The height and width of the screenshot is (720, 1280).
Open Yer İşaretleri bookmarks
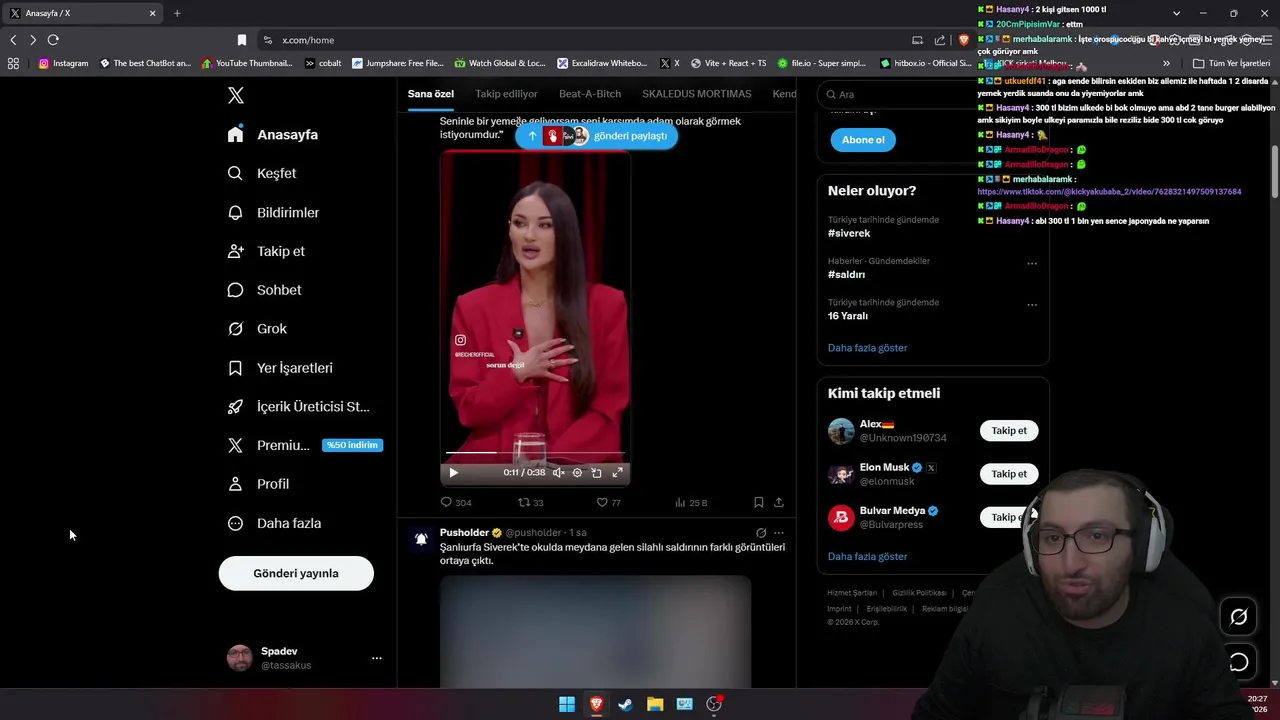pyautogui.click(x=280, y=367)
